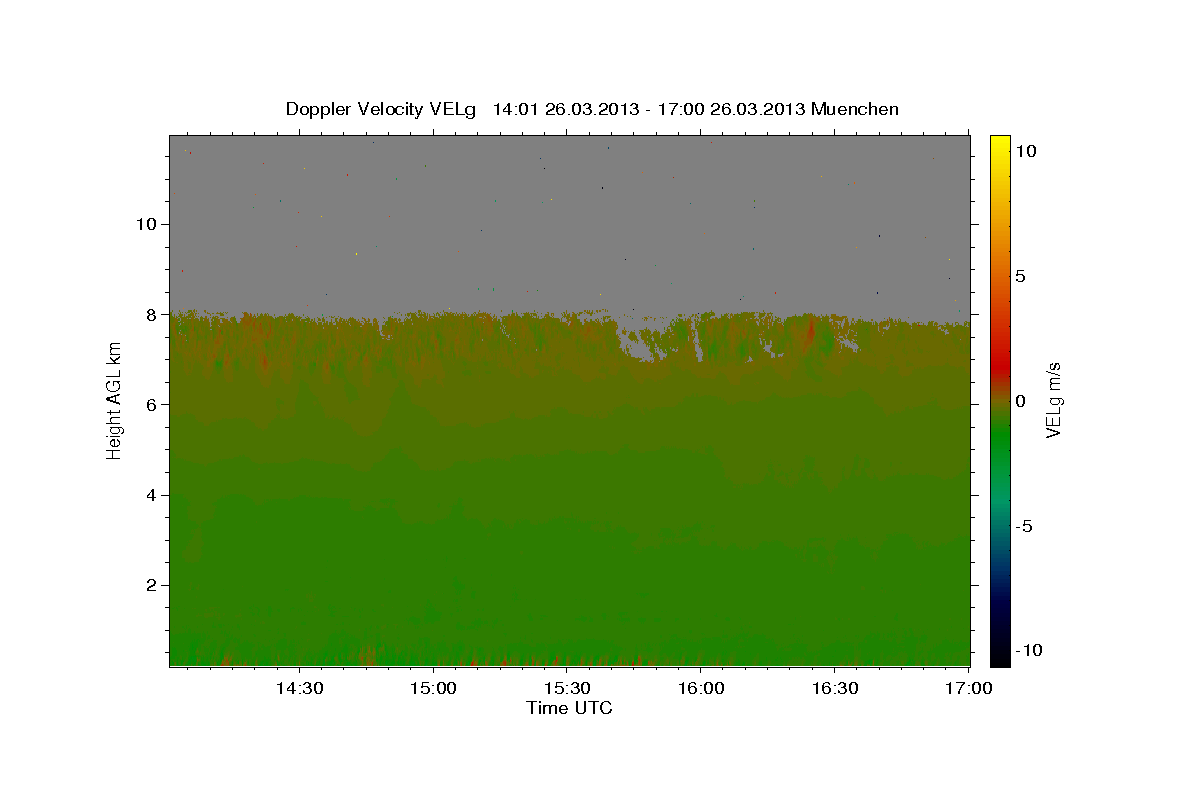
Task: Click the height tick label '10'
Action: 149,223
